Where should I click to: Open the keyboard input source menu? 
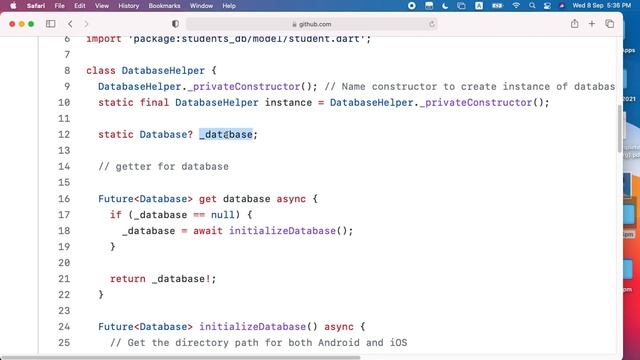[479, 6]
